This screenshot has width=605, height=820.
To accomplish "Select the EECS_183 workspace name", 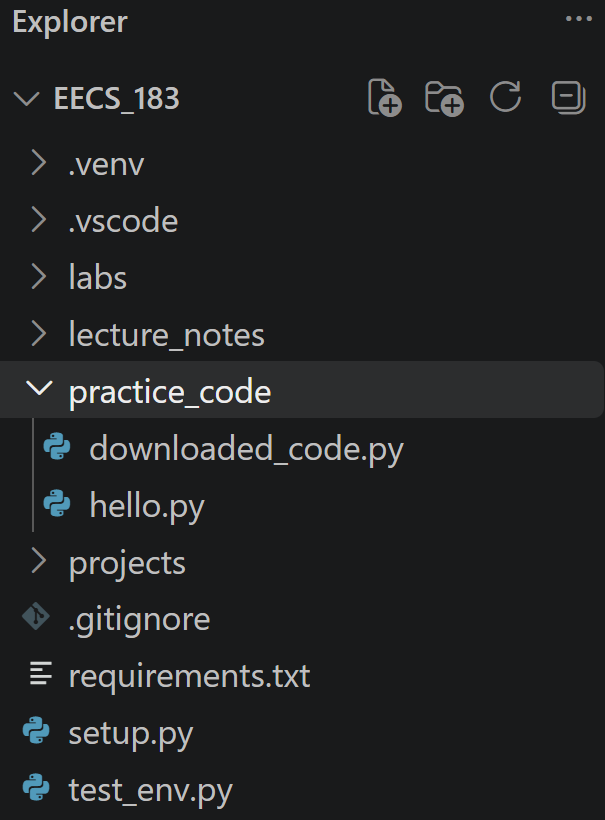I will click(x=117, y=98).
